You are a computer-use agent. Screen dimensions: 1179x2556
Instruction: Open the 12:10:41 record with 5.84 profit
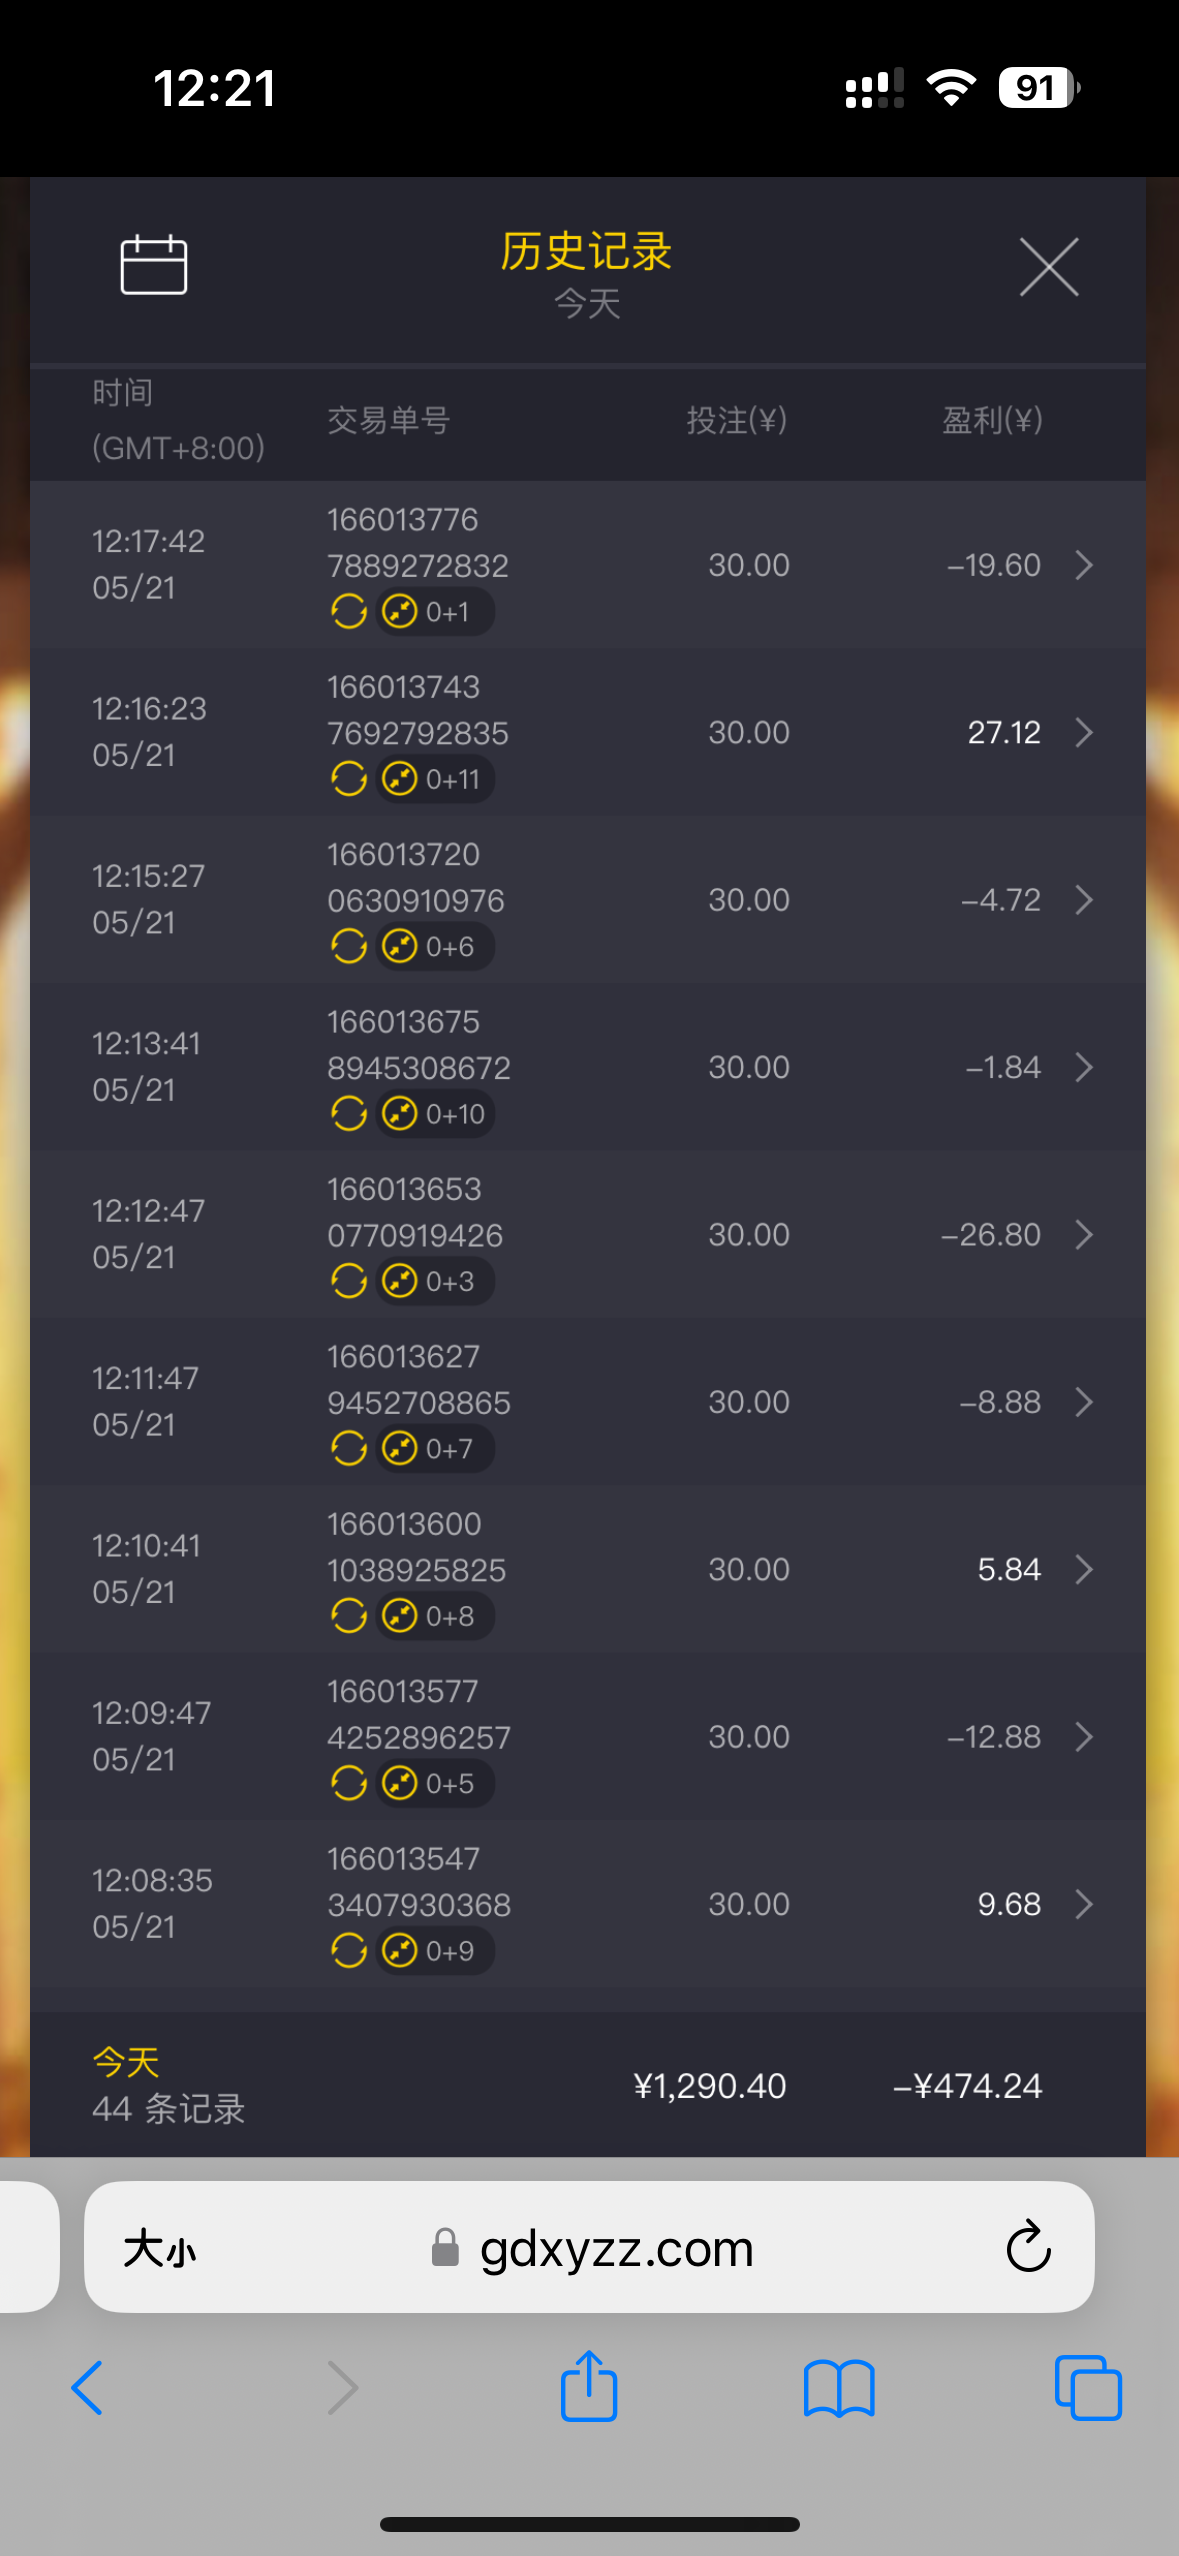click(588, 1569)
